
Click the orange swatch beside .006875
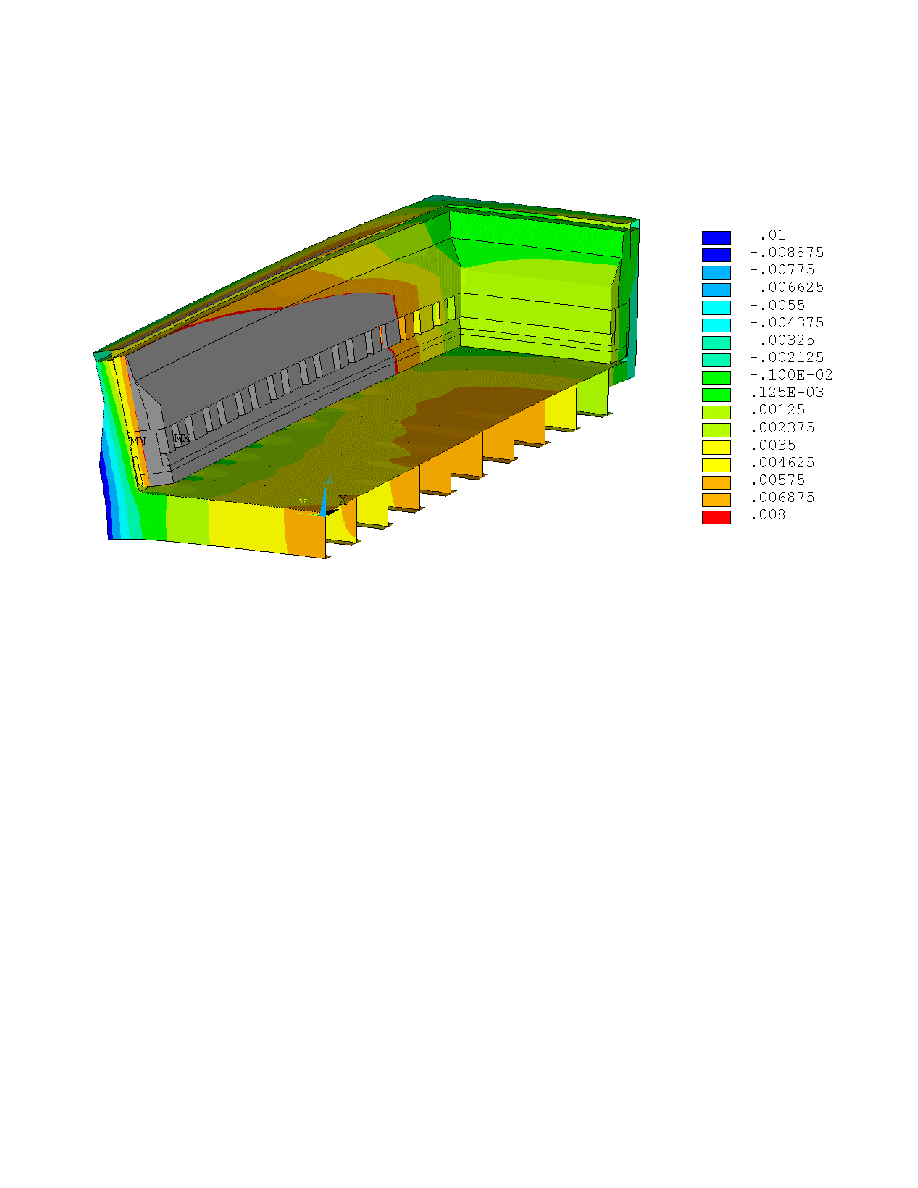[x=716, y=500]
